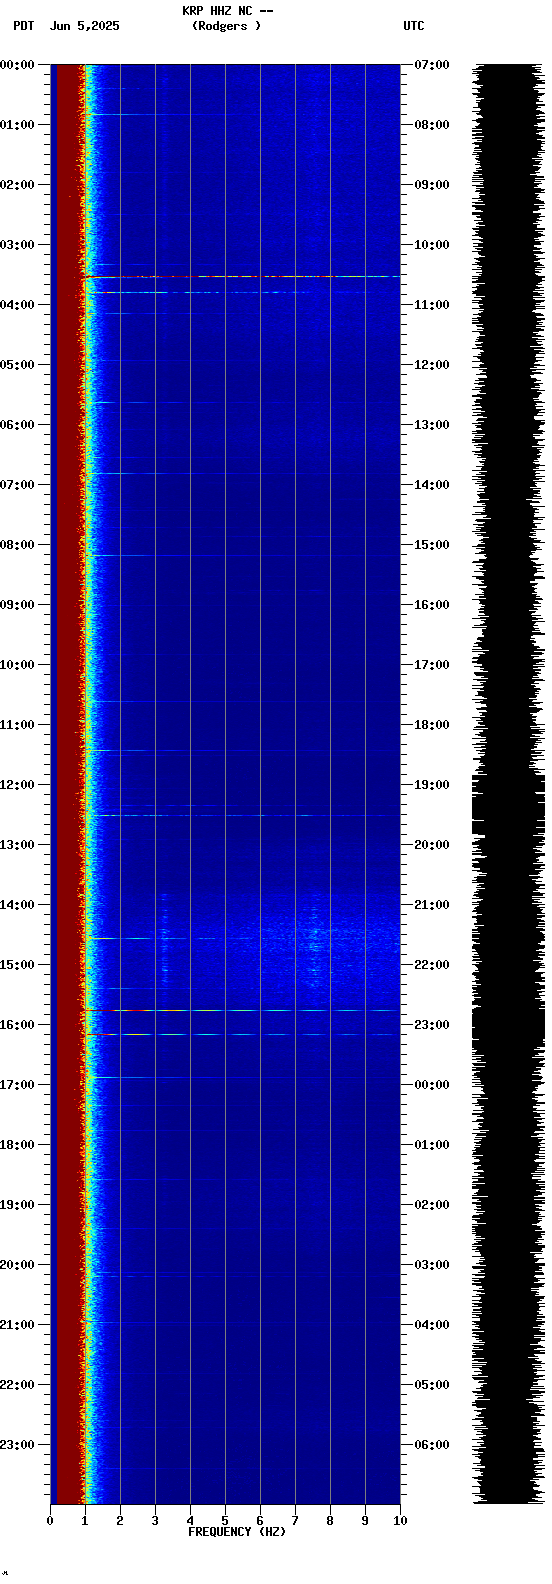Click the "FREQUENCY (HZ)" axis label
Screen dimensions: 552x1584
tap(237, 1532)
